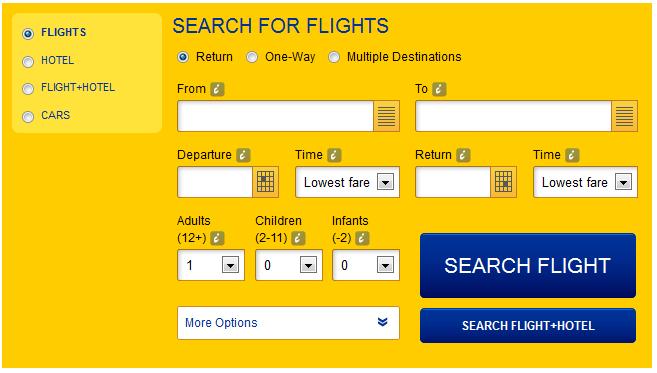Open the Adults count dropdown
657x373 pixels.
coord(211,265)
